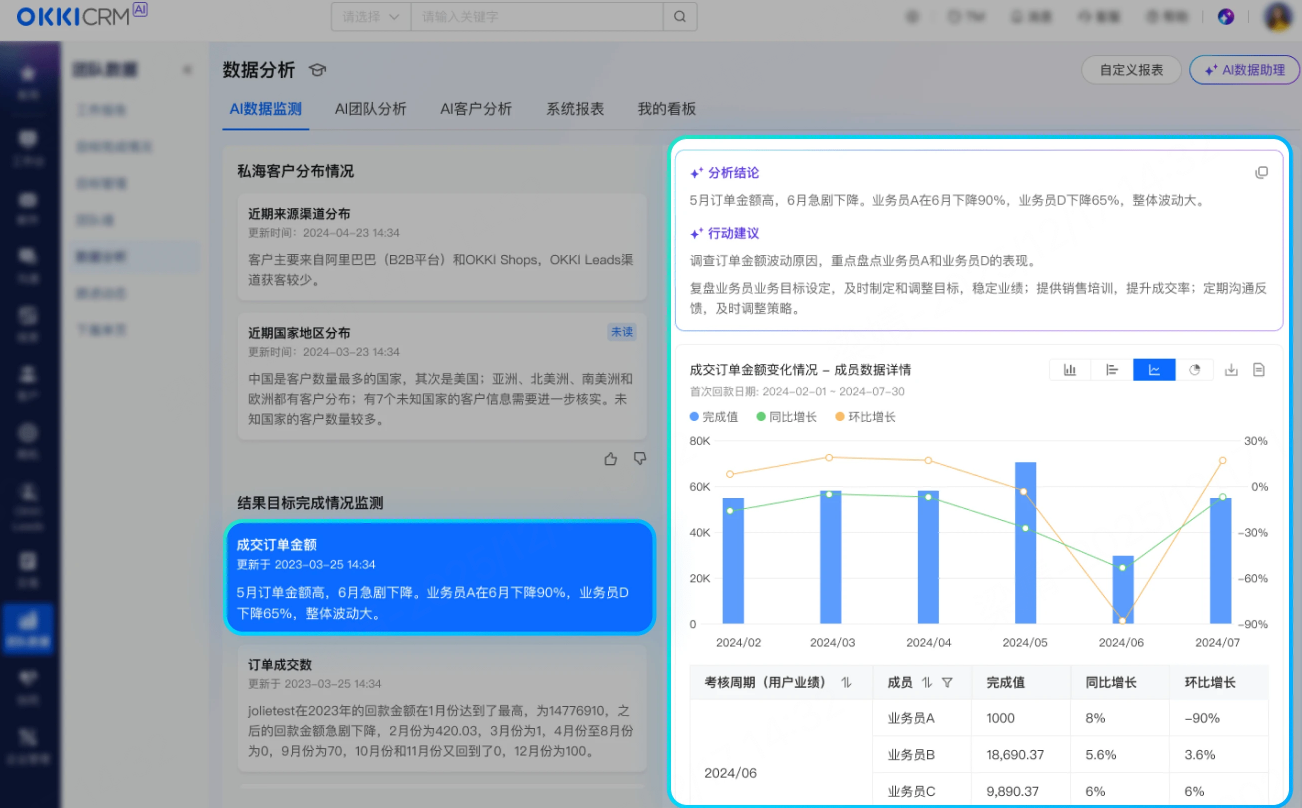Image resolution: width=1302 pixels, height=808 pixels.
Task: Switch chart to horizontal bar view
Action: (x=1112, y=370)
